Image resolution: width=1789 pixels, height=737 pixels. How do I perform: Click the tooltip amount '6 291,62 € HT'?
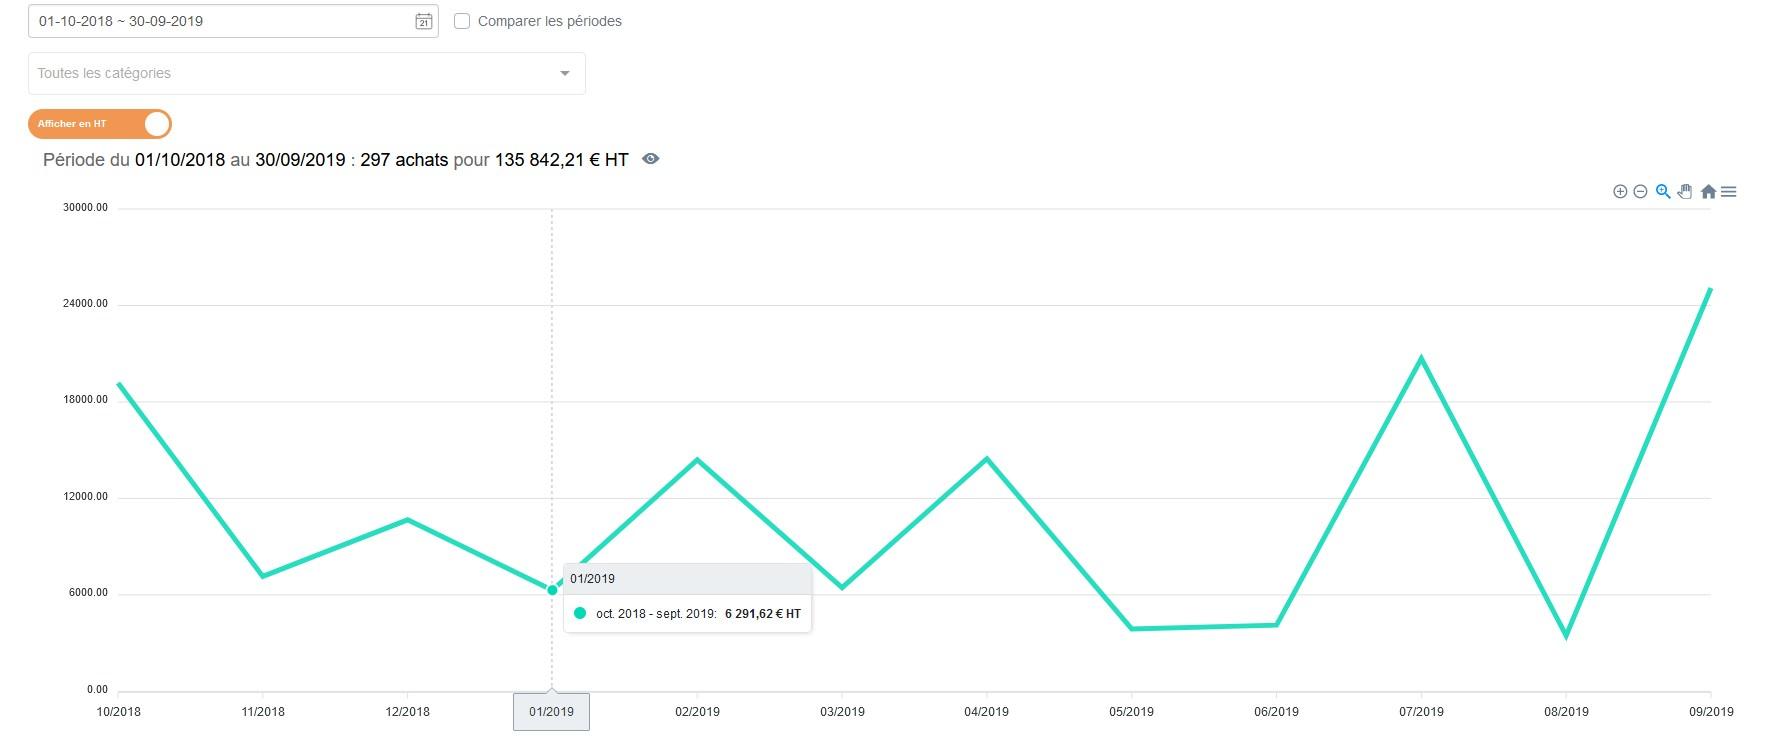click(x=763, y=614)
